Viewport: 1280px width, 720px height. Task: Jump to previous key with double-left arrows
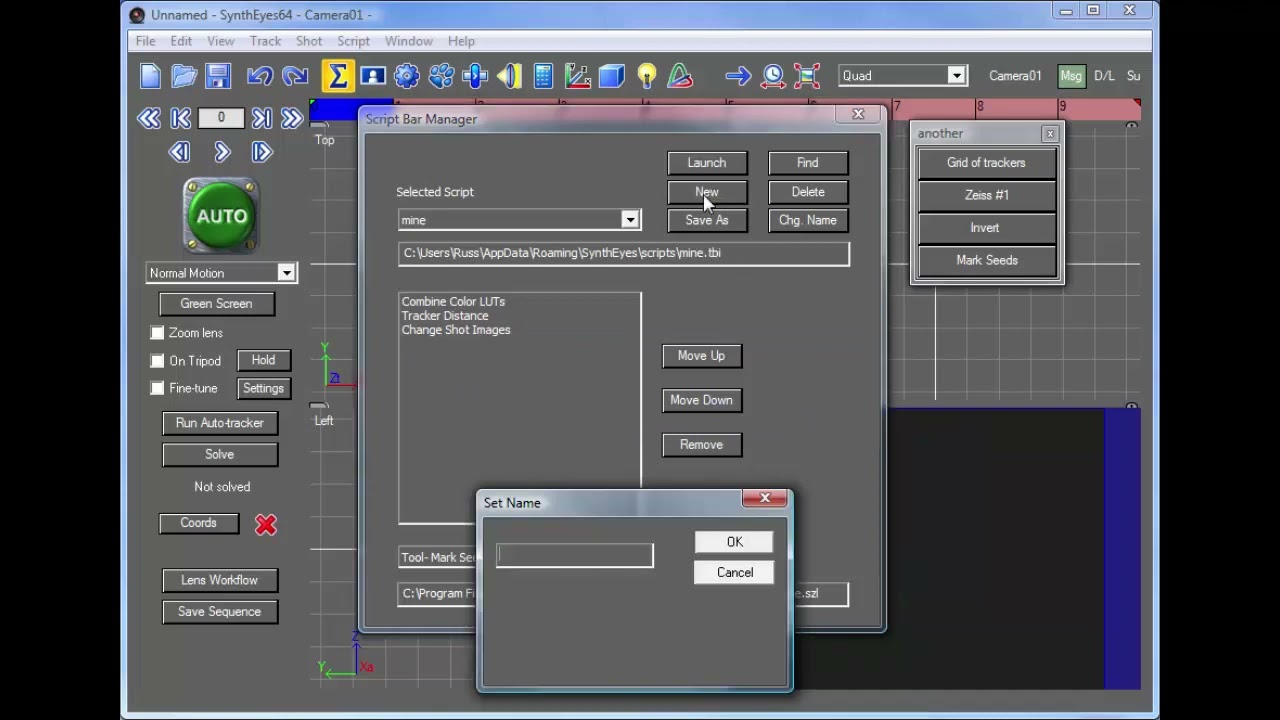pyautogui.click(x=149, y=119)
